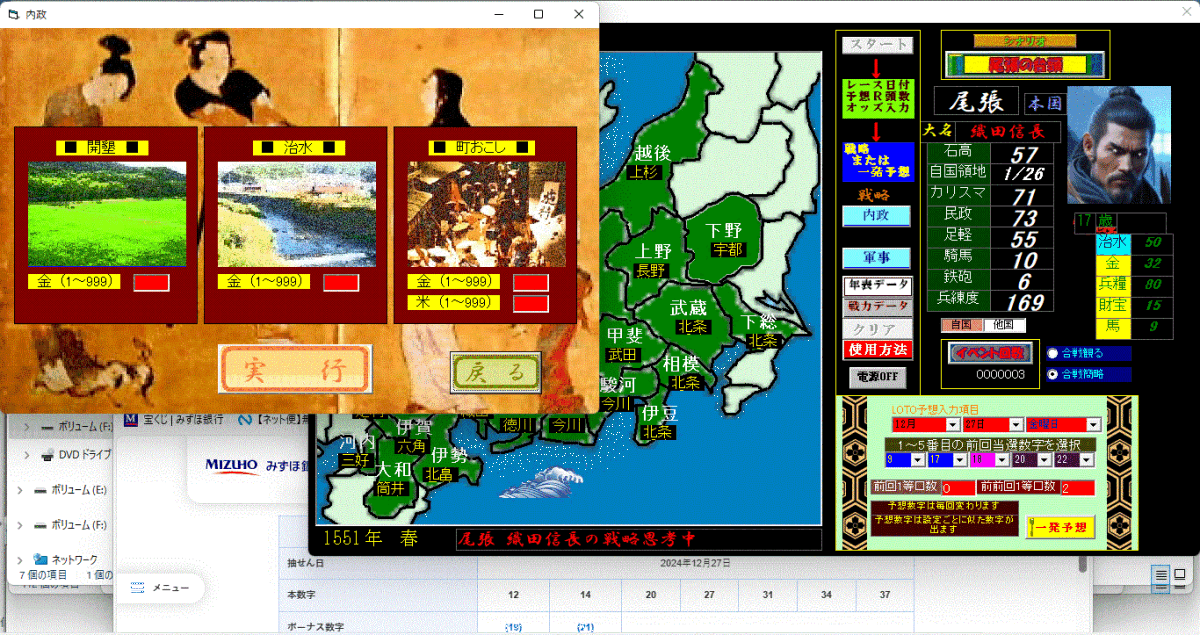Open the third winning number dropdown showing 18

click(1002, 459)
